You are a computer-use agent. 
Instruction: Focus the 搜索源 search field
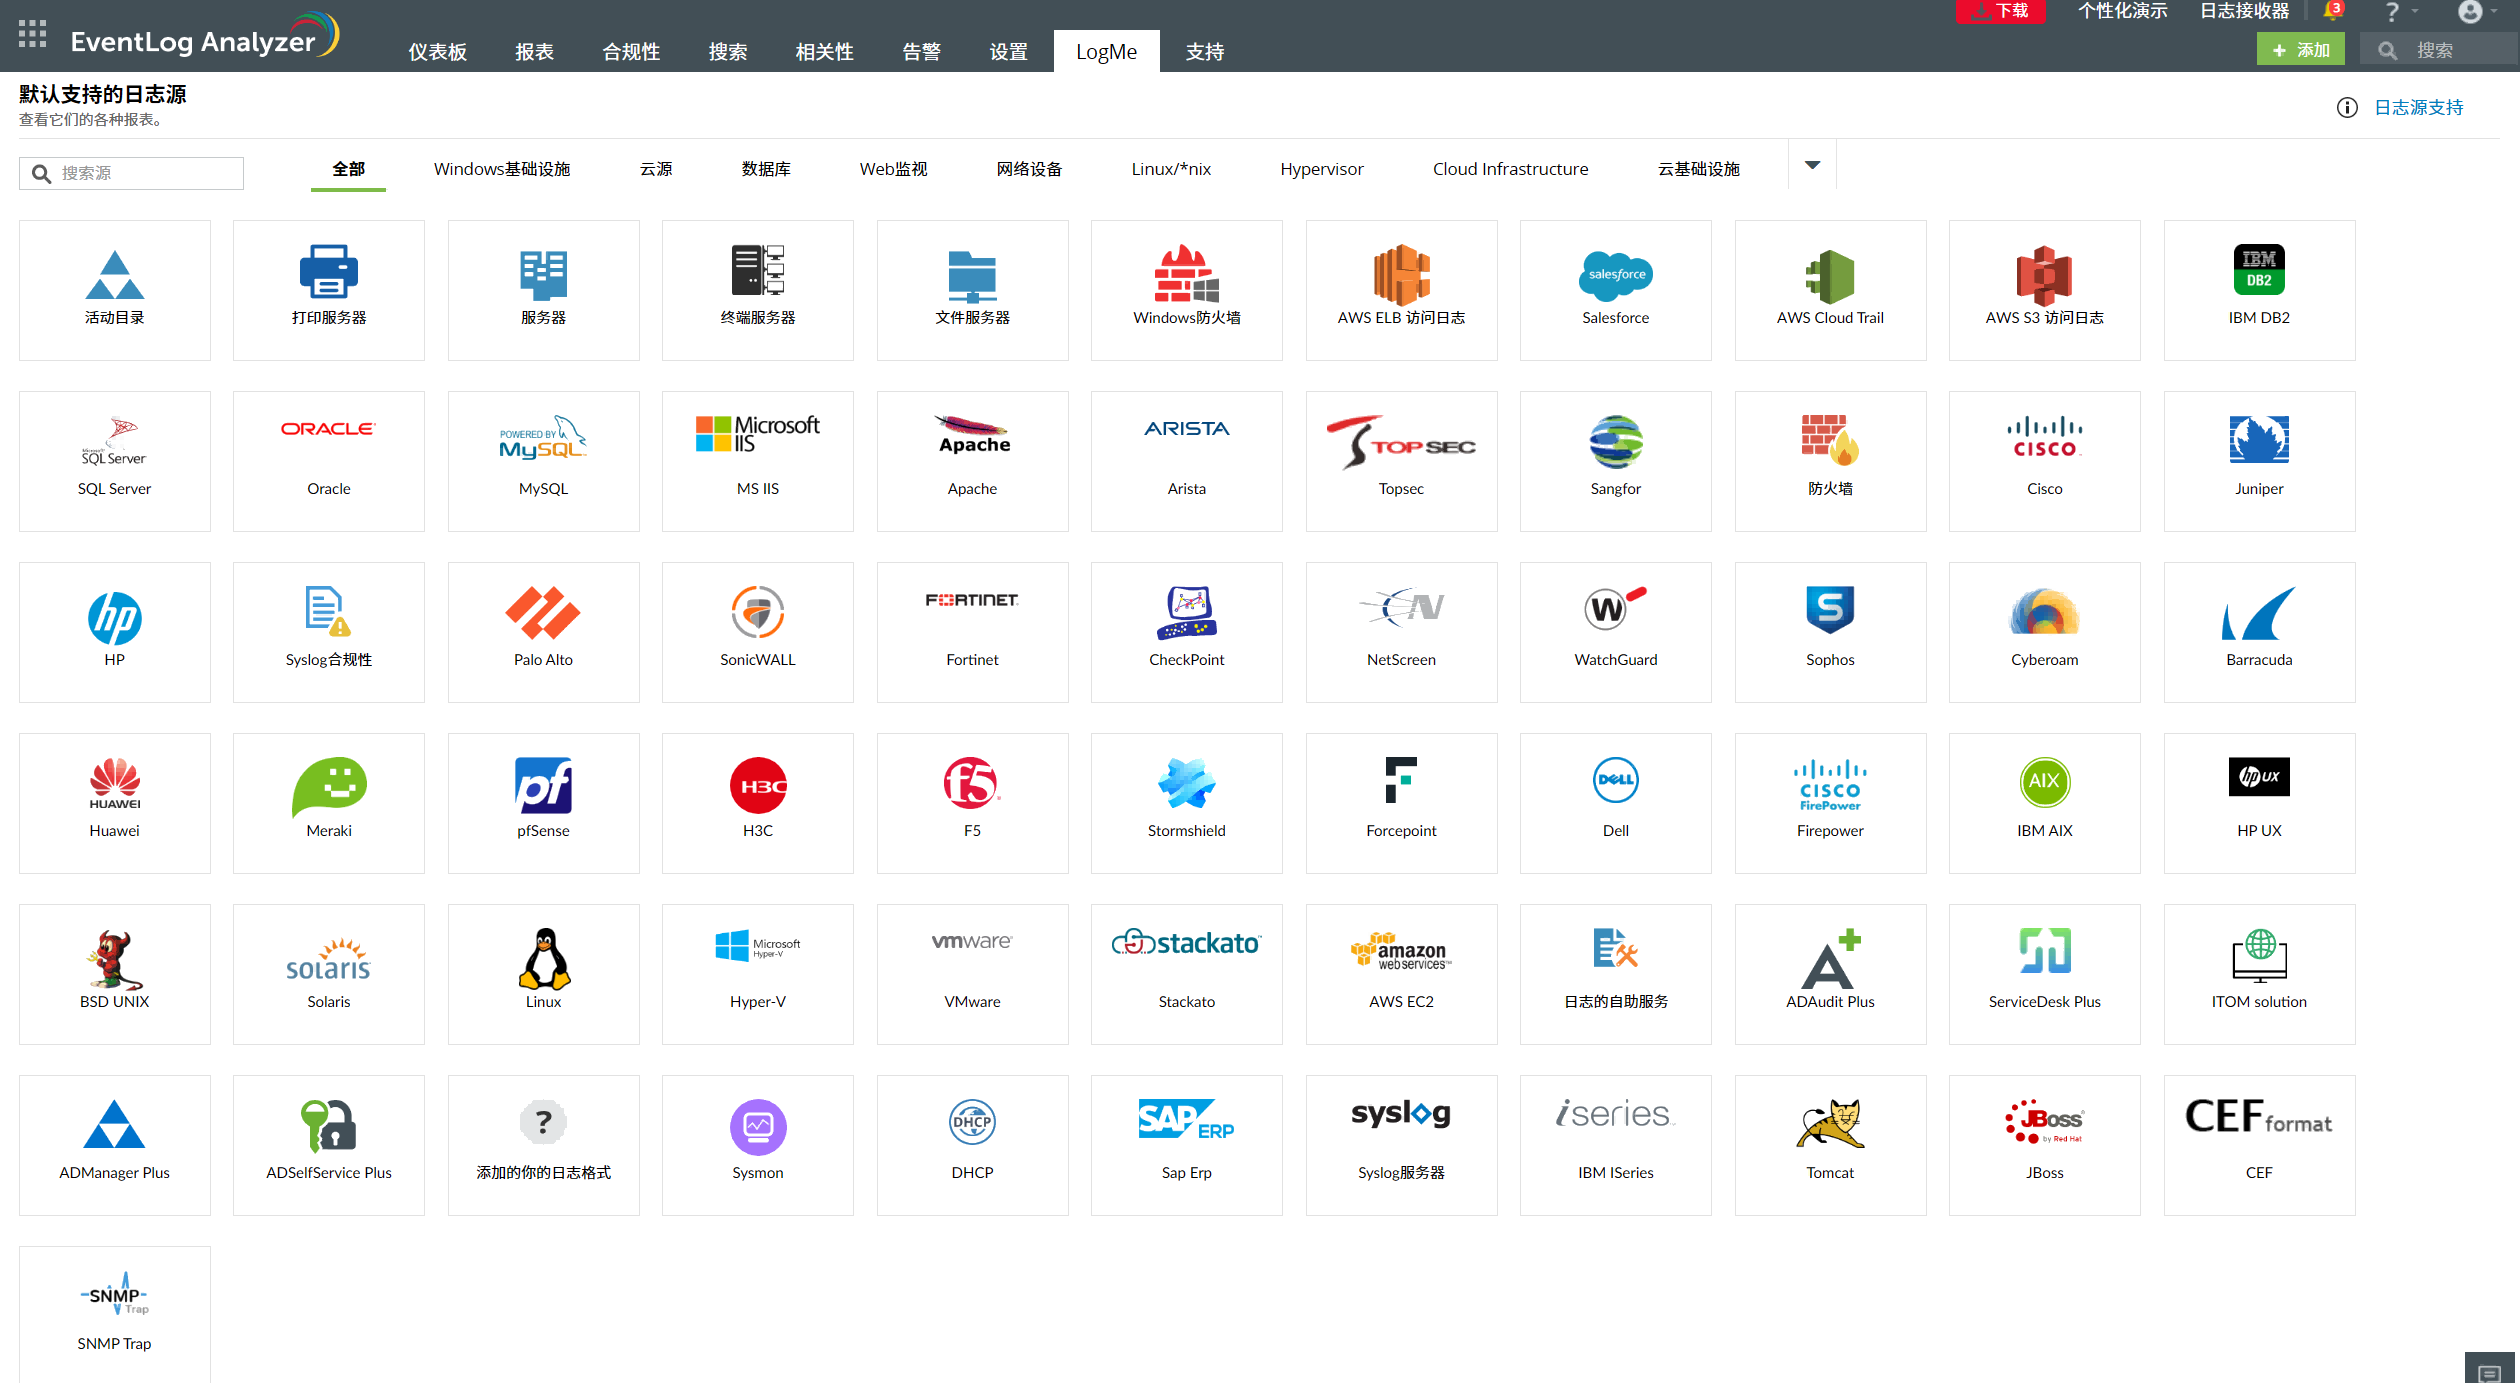click(131, 173)
